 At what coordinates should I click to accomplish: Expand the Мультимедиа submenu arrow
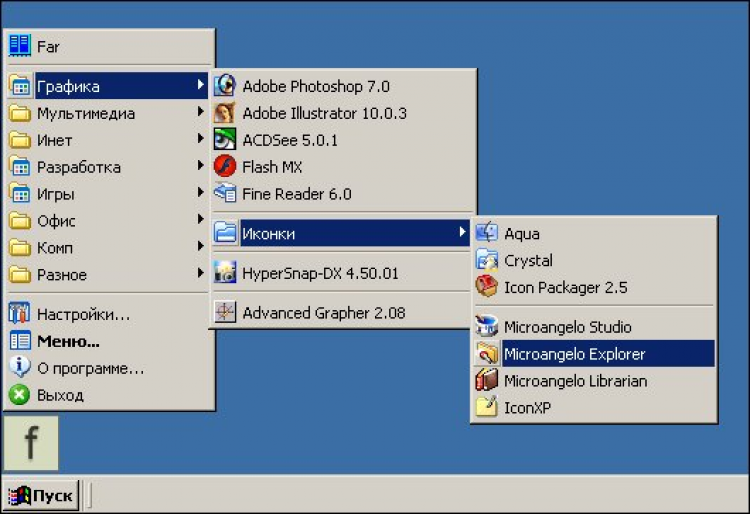(x=200, y=112)
